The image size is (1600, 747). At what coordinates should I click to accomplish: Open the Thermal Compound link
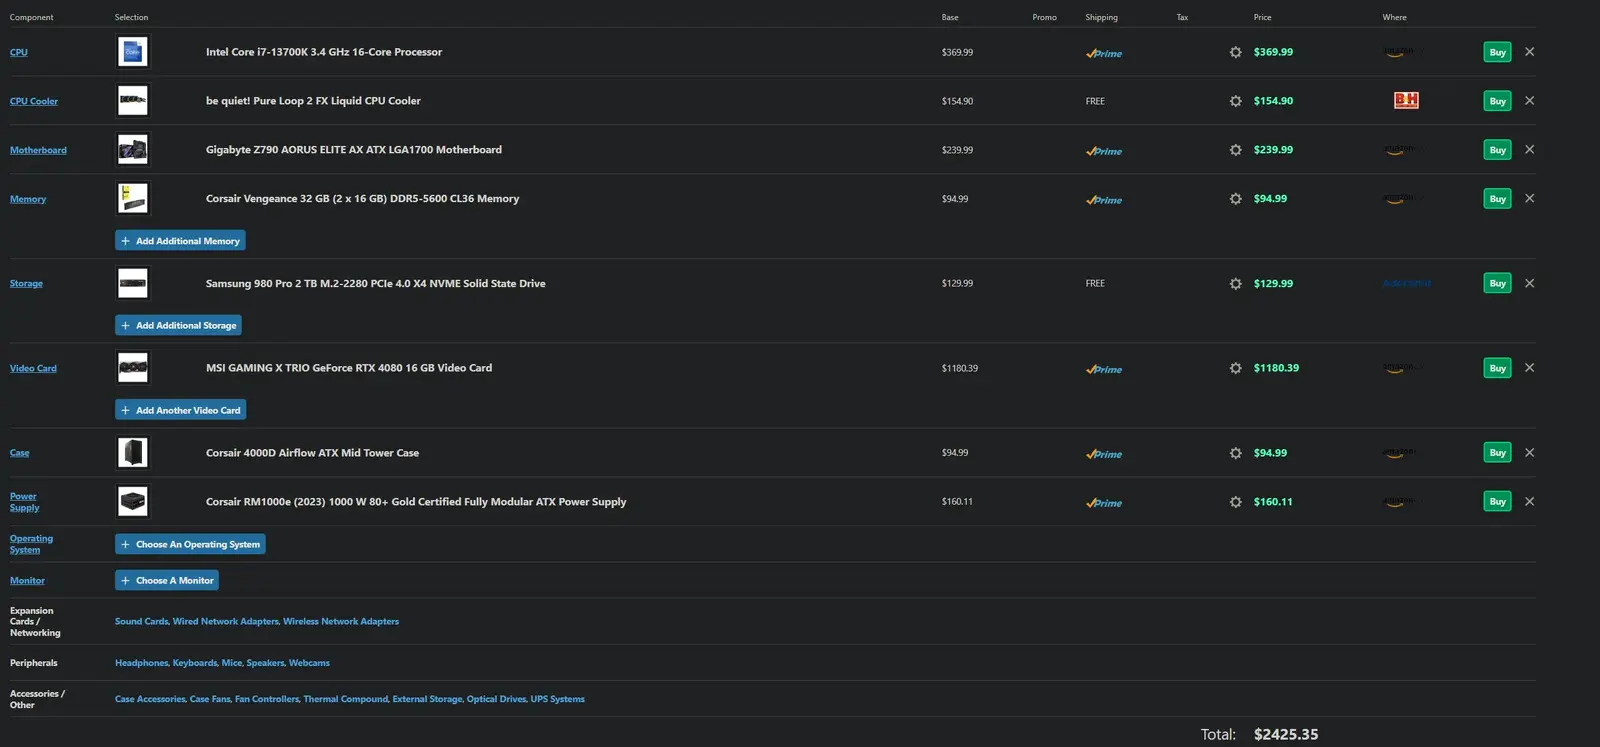pyautogui.click(x=345, y=700)
